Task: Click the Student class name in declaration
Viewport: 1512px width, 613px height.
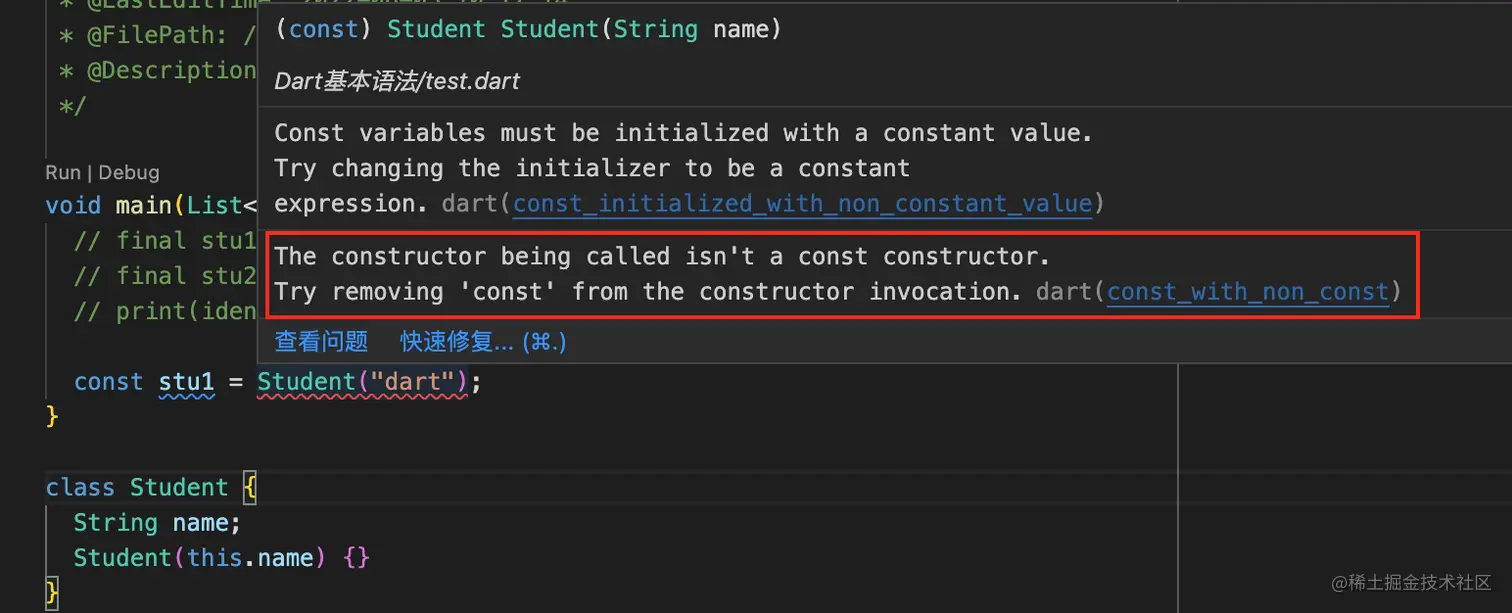Action: click(179, 487)
